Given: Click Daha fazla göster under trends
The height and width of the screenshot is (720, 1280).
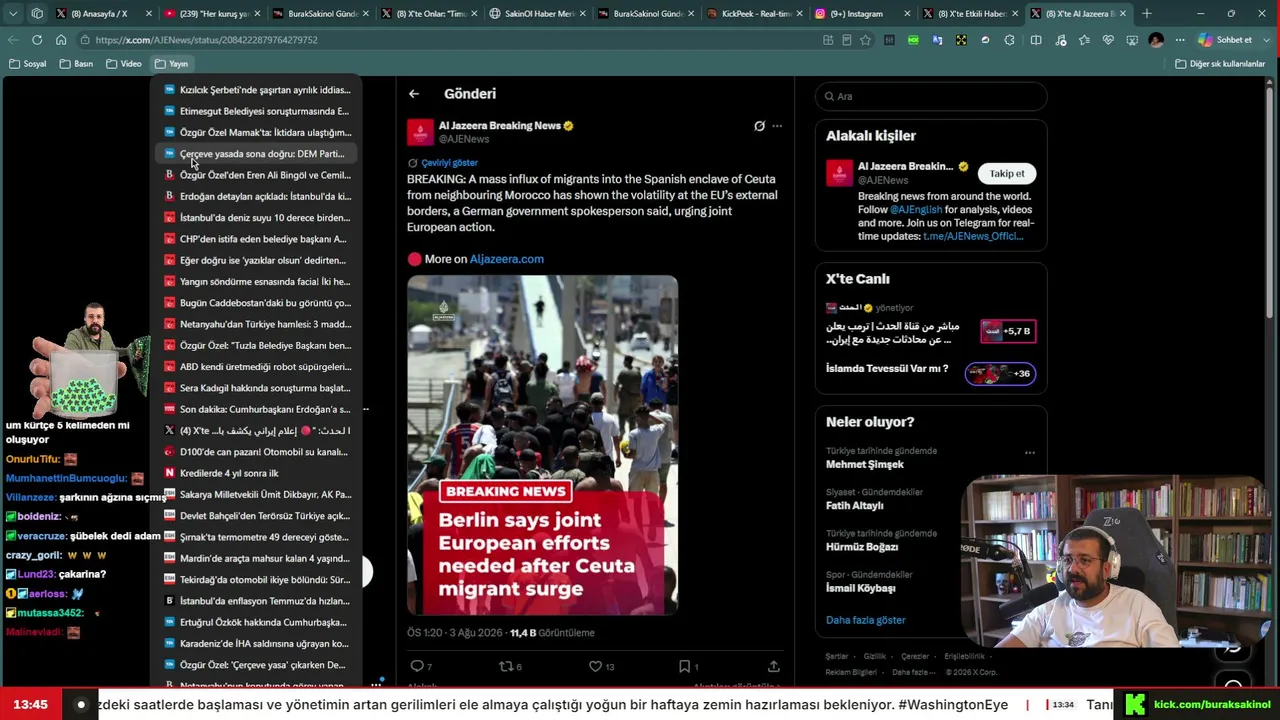Looking at the screenshot, I should [866, 620].
